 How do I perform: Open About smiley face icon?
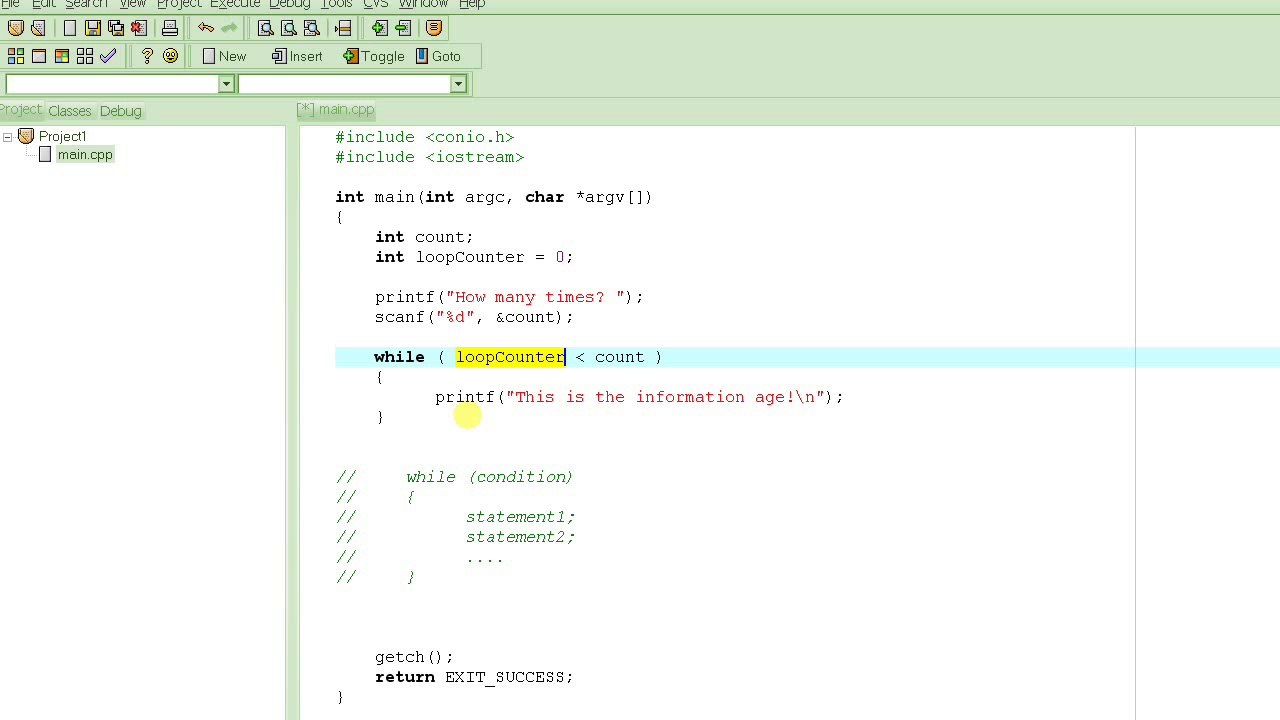click(x=170, y=56)
